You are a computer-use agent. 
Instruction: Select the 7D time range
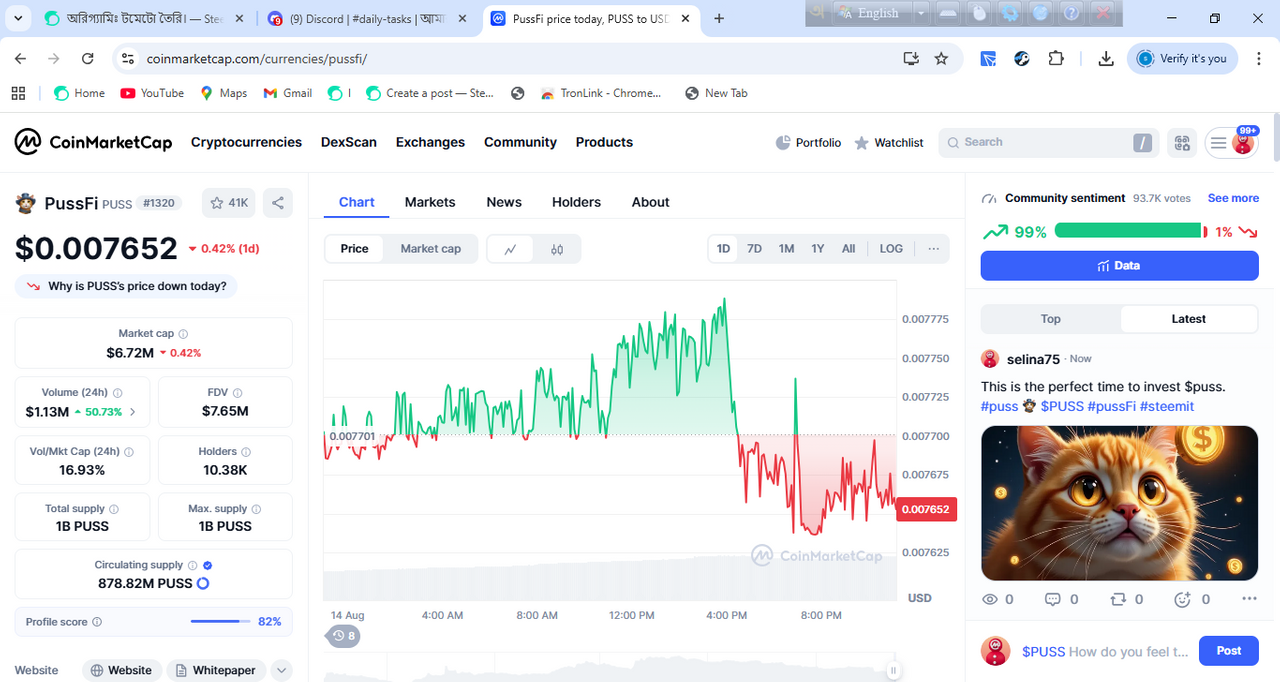tap(755, 249)
